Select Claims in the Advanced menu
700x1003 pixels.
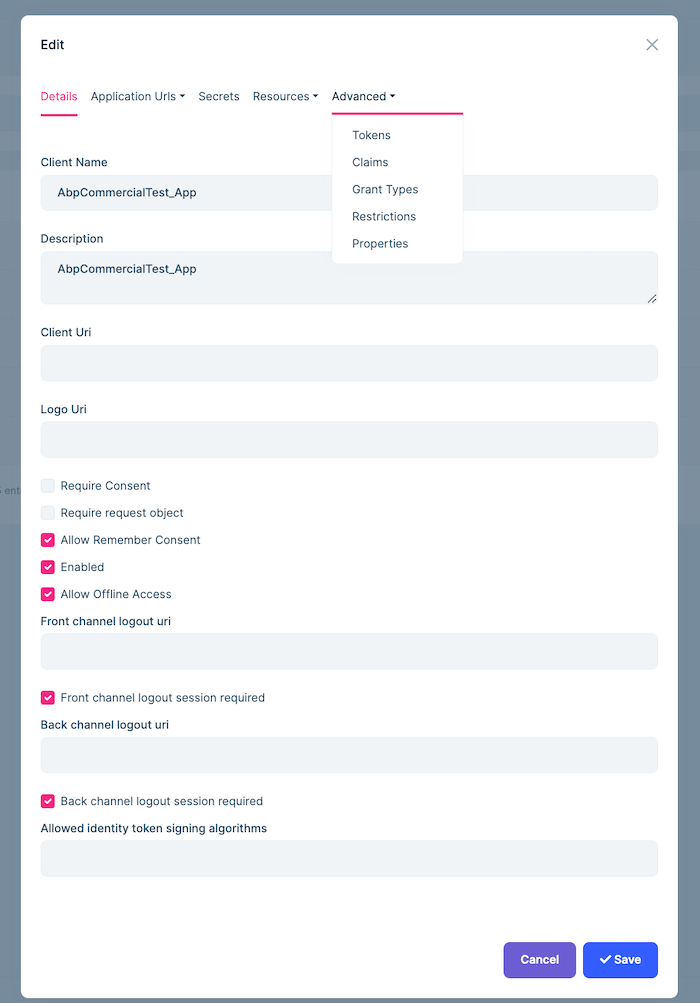tap(369, 161)
